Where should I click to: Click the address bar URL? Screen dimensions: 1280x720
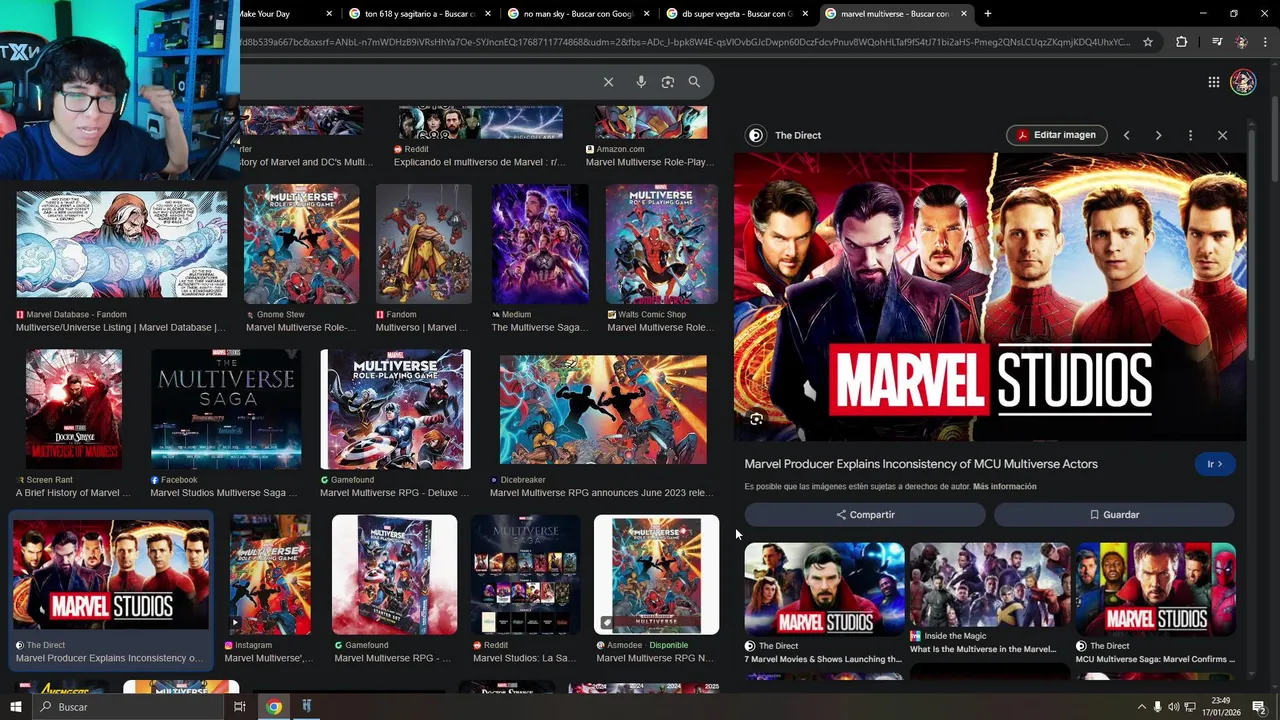click(685, 42)
